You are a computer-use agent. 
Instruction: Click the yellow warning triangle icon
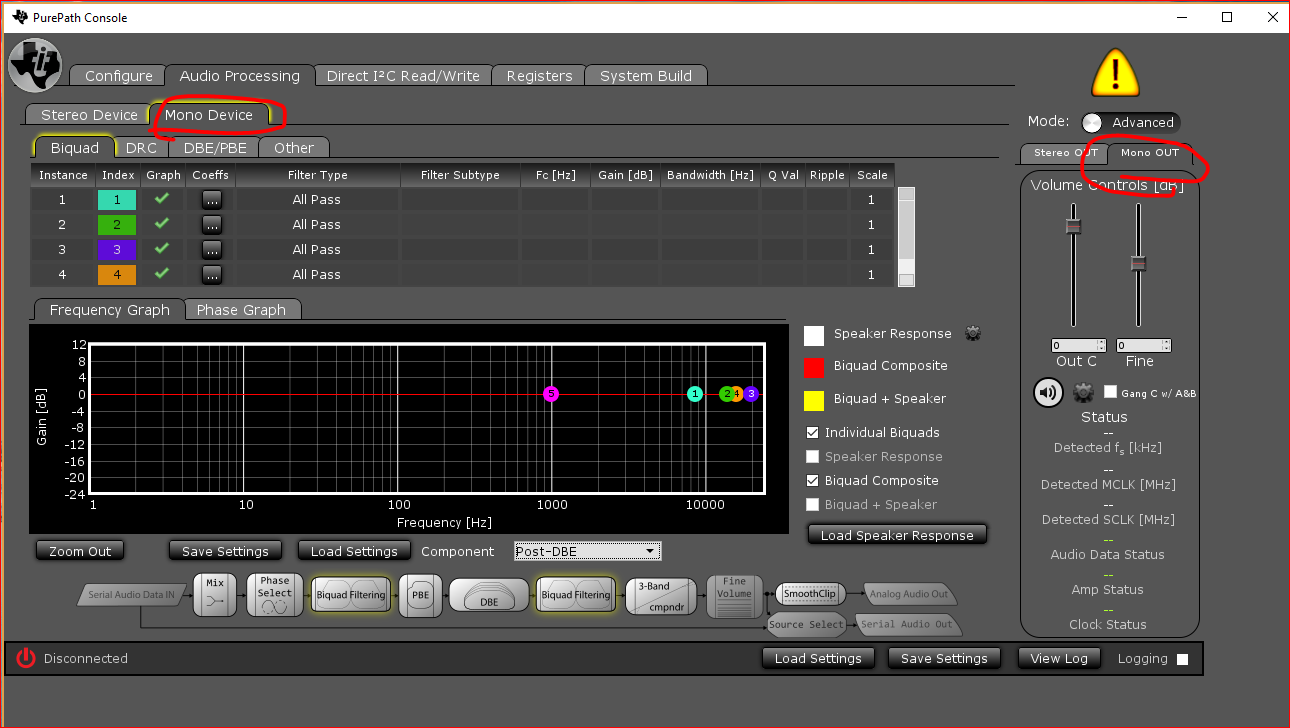pos(1115,72)
